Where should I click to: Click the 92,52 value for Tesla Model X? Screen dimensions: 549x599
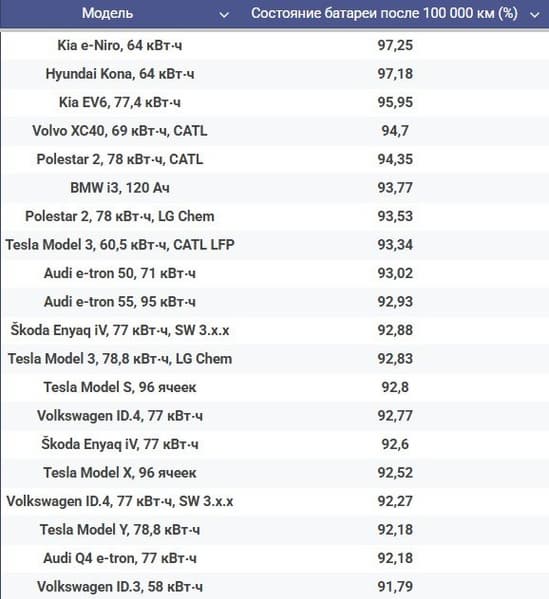(395, 473)
